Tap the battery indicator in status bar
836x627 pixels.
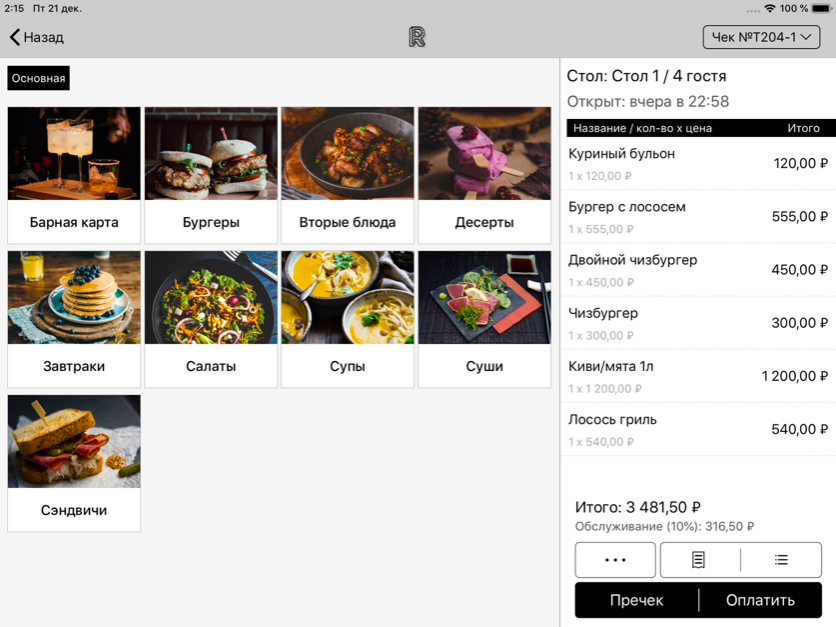point(822,8)
